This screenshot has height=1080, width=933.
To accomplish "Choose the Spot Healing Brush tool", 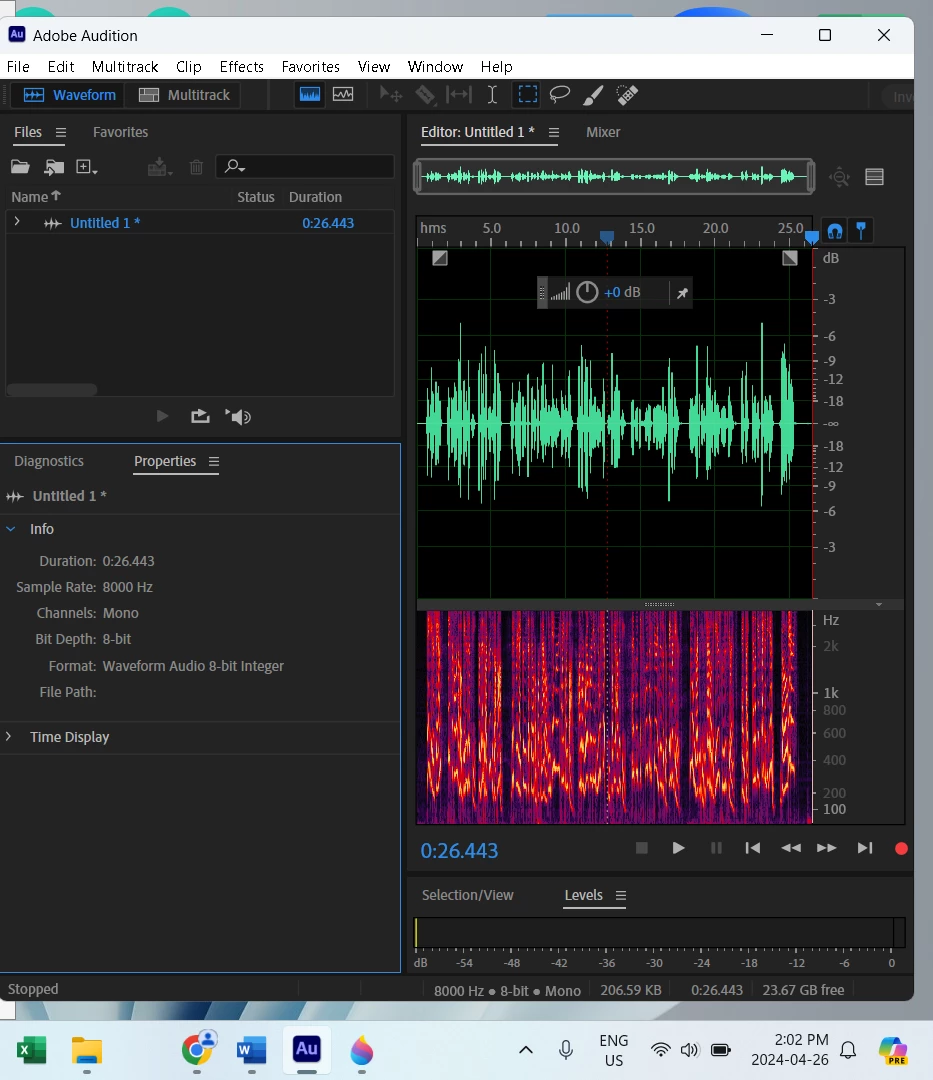I will [x=627, y=95].
